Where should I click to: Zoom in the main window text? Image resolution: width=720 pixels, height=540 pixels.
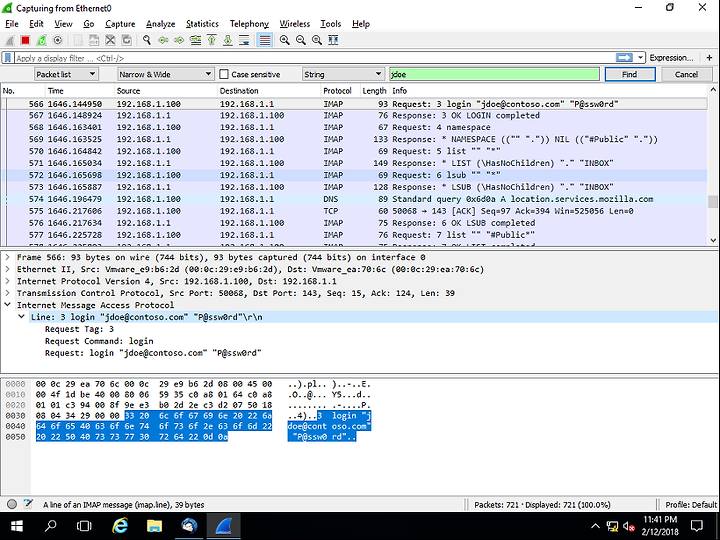click(285, 40)
